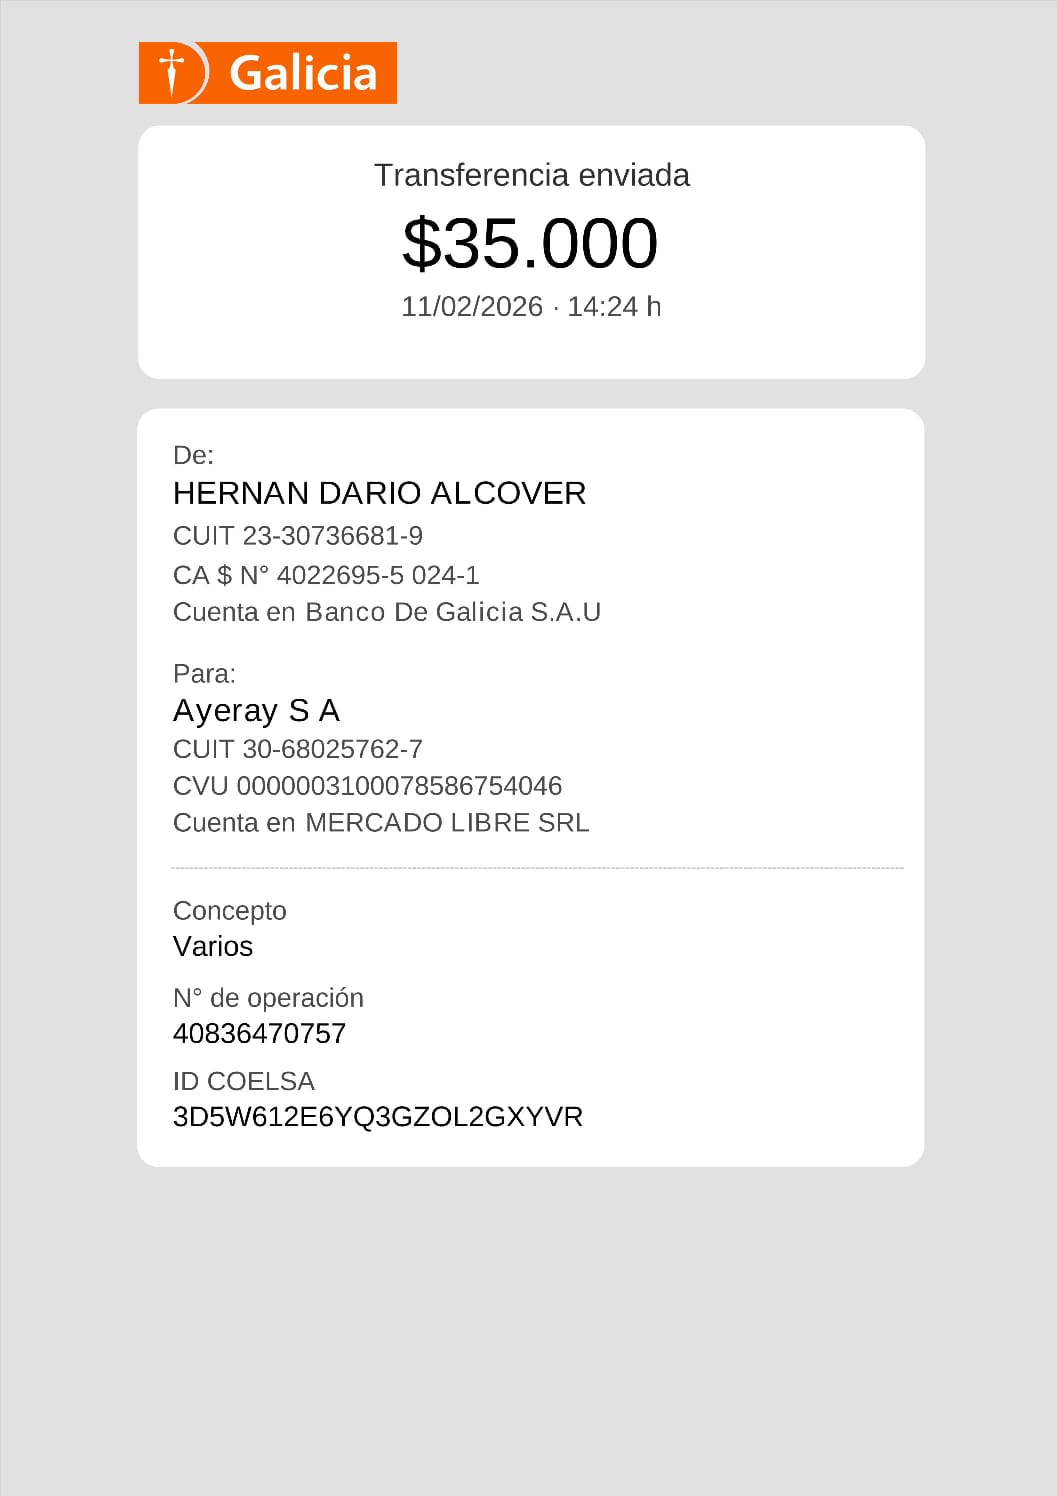The height and width of the screenshot is (1496, 1057).
Task: Click recipient CUIT 30-68025762-7
Action: (x=298, y=749)
